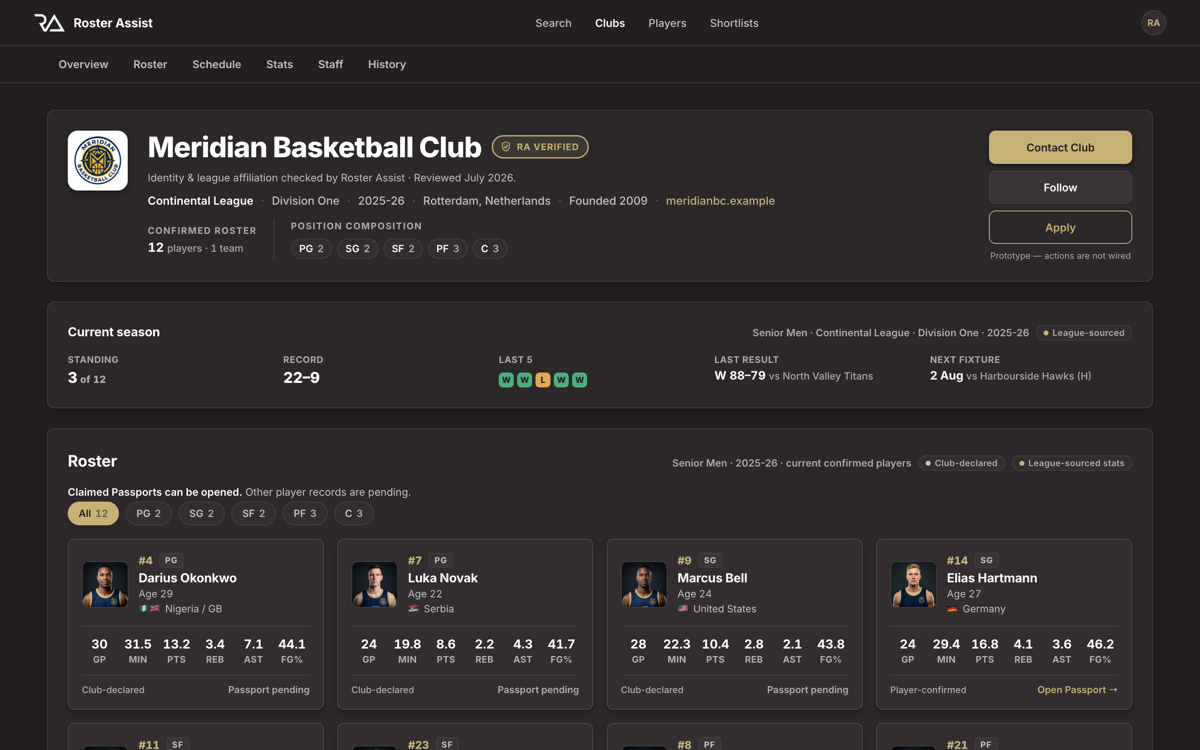Click the 22–9 record value
1200x750 pixels.
click(x=301, y=378)
